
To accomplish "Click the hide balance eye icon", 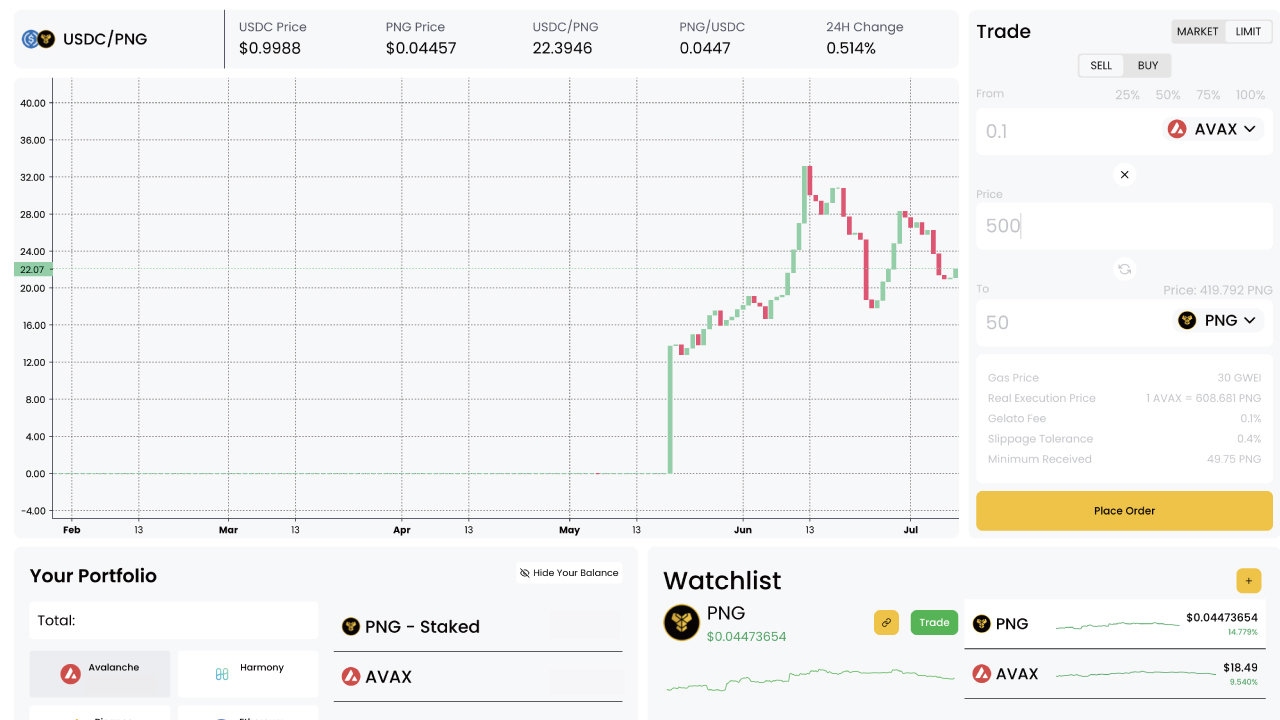I will tap(524, 573).
